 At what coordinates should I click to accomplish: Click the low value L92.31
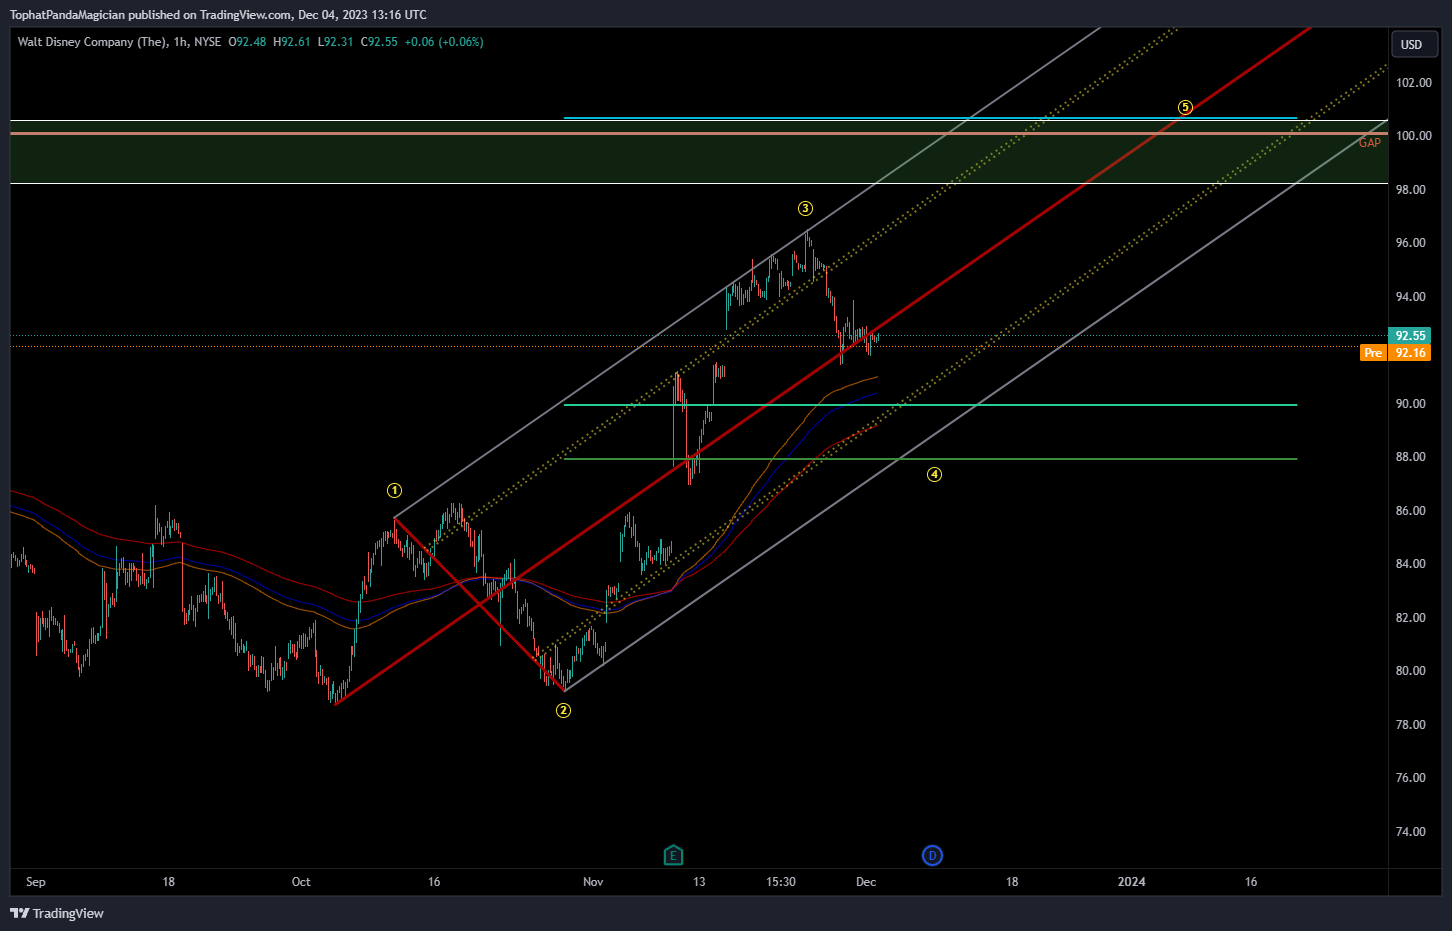pos(335,42)
